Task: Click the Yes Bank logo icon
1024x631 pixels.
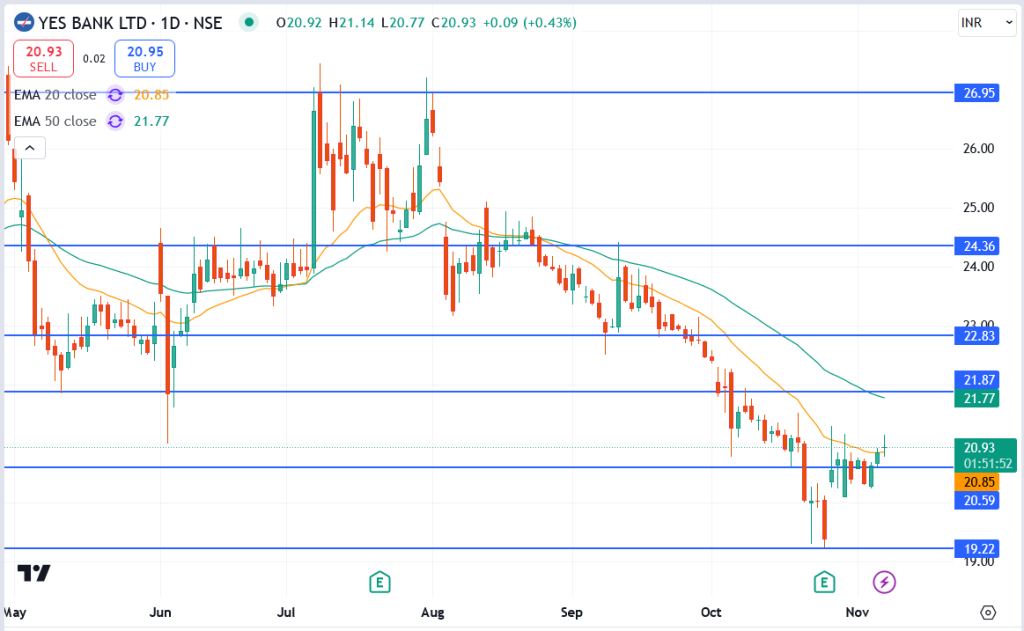Action: coord(24,23)
